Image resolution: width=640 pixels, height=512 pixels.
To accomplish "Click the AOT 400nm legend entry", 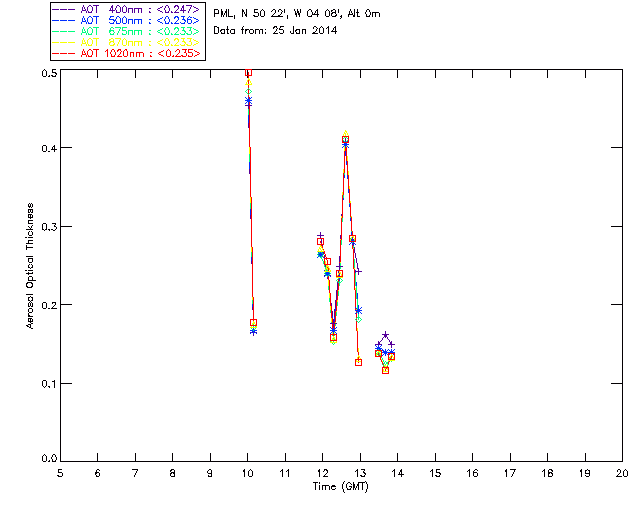I will click(x=127, y=9).
